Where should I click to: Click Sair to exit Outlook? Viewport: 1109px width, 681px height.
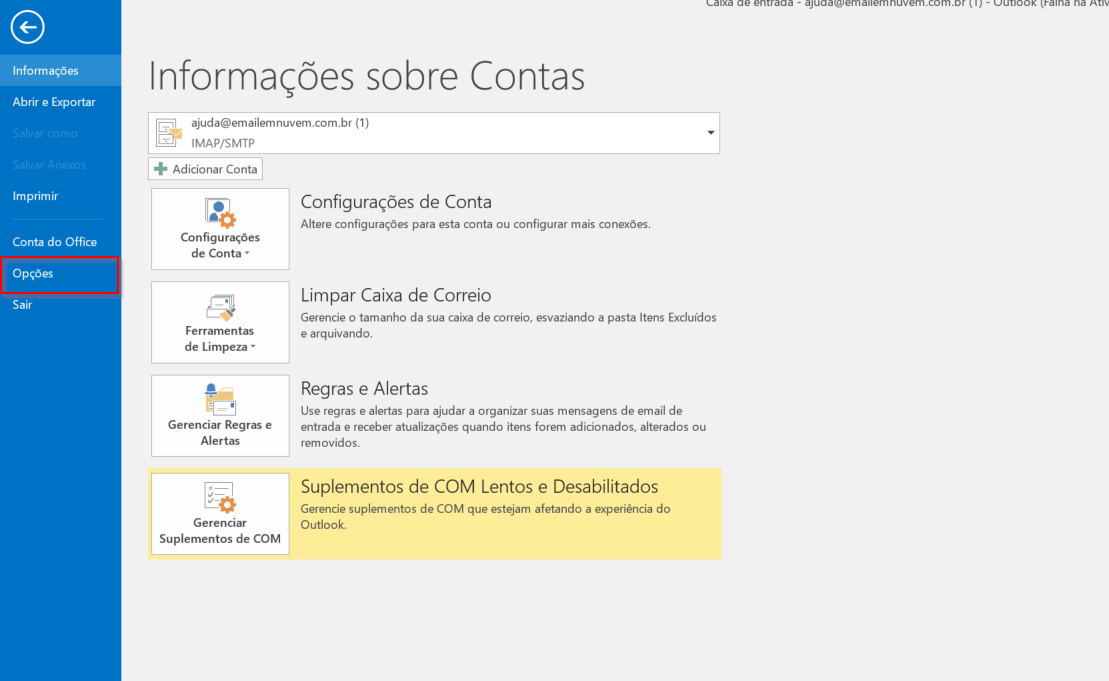(x=22, y=305)
